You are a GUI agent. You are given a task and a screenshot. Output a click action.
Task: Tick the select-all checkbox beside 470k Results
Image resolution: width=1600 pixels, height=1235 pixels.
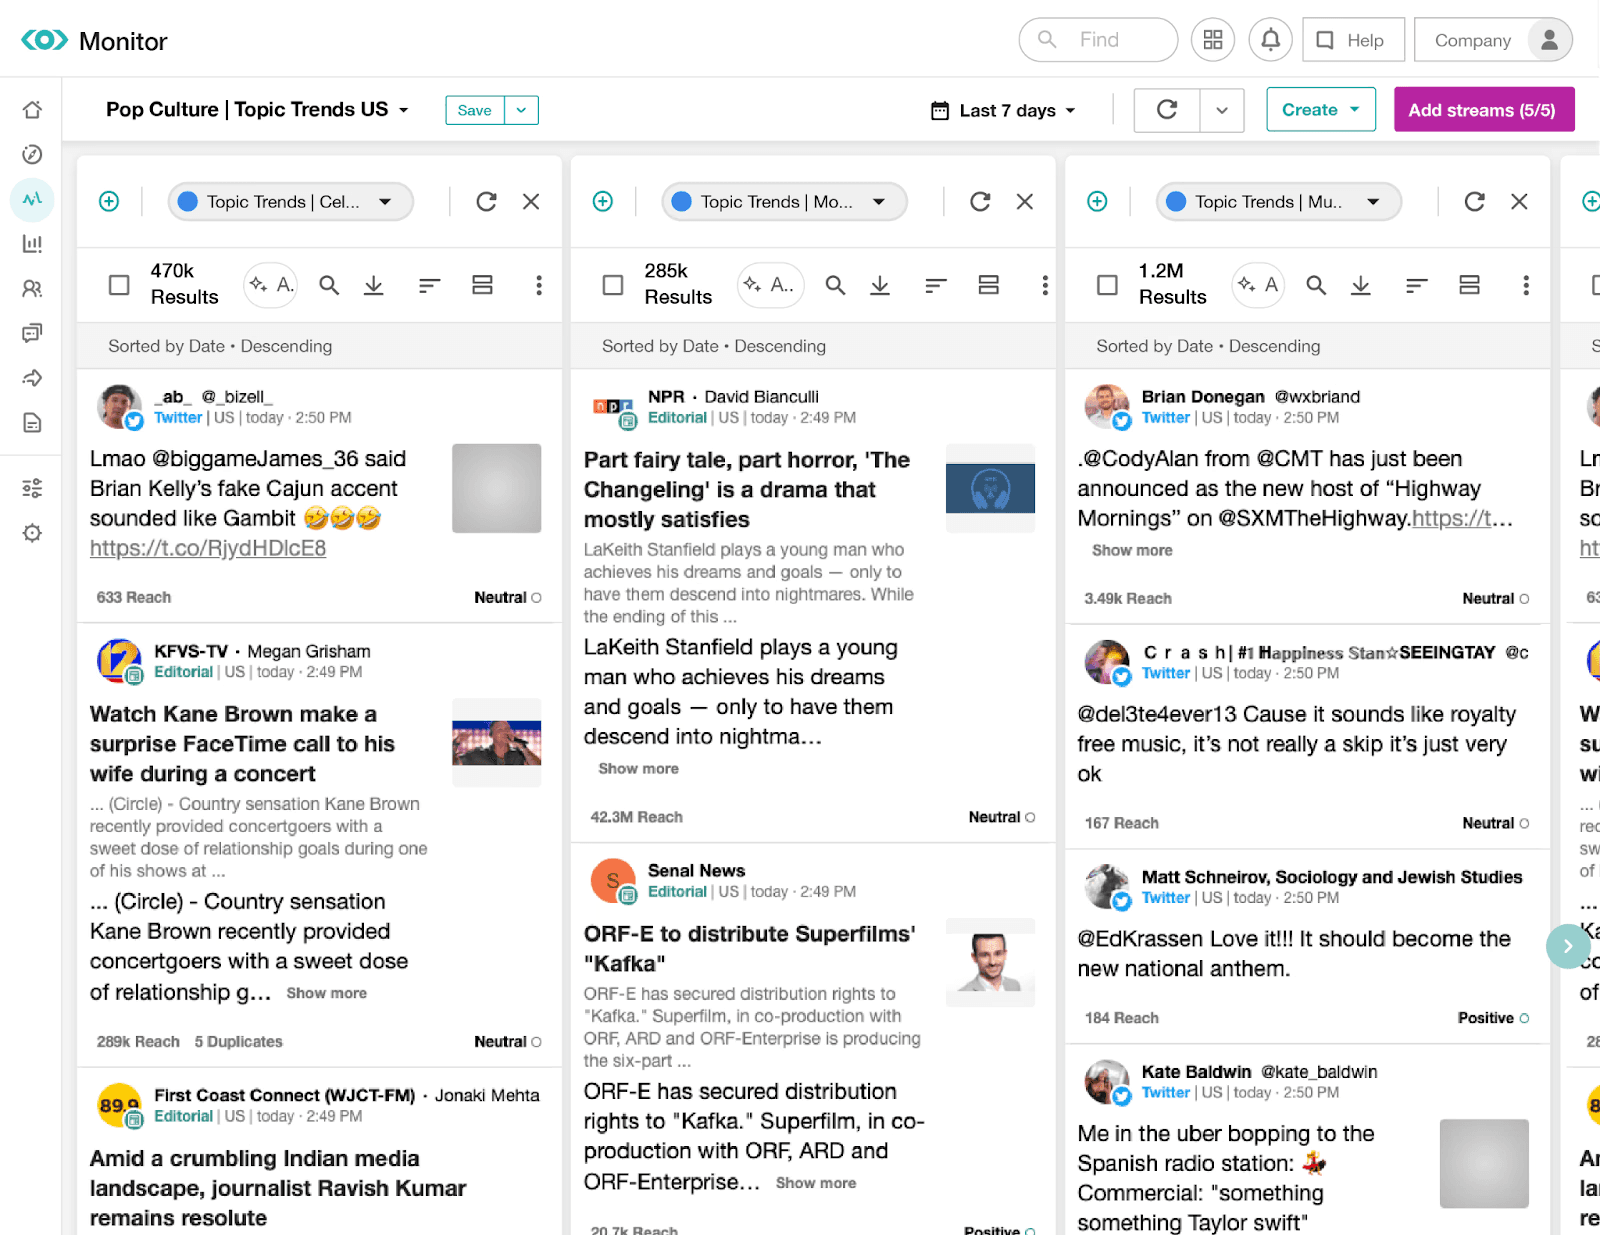coord(119,285)
